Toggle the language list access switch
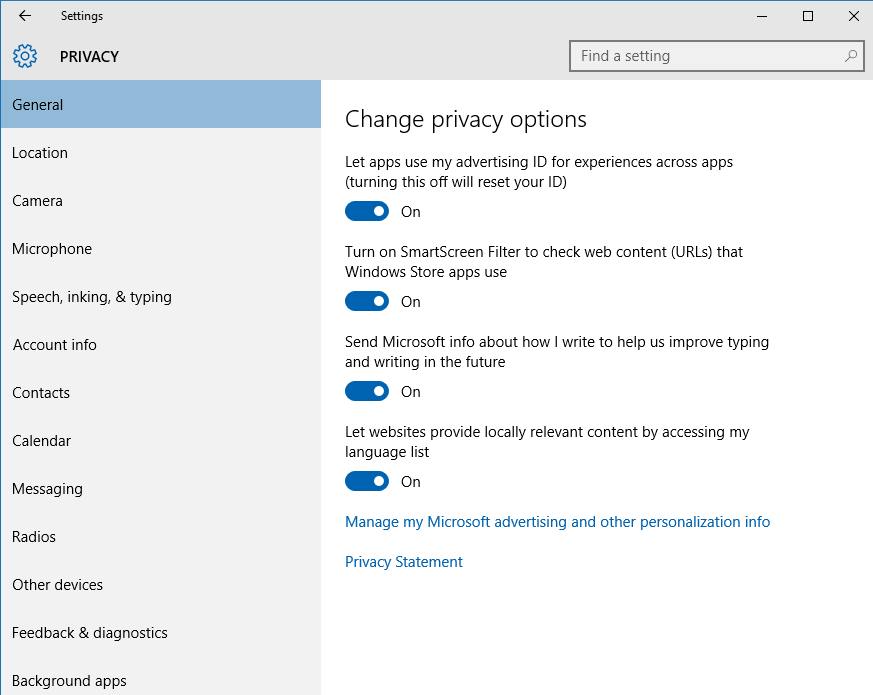 coord(367,481)
